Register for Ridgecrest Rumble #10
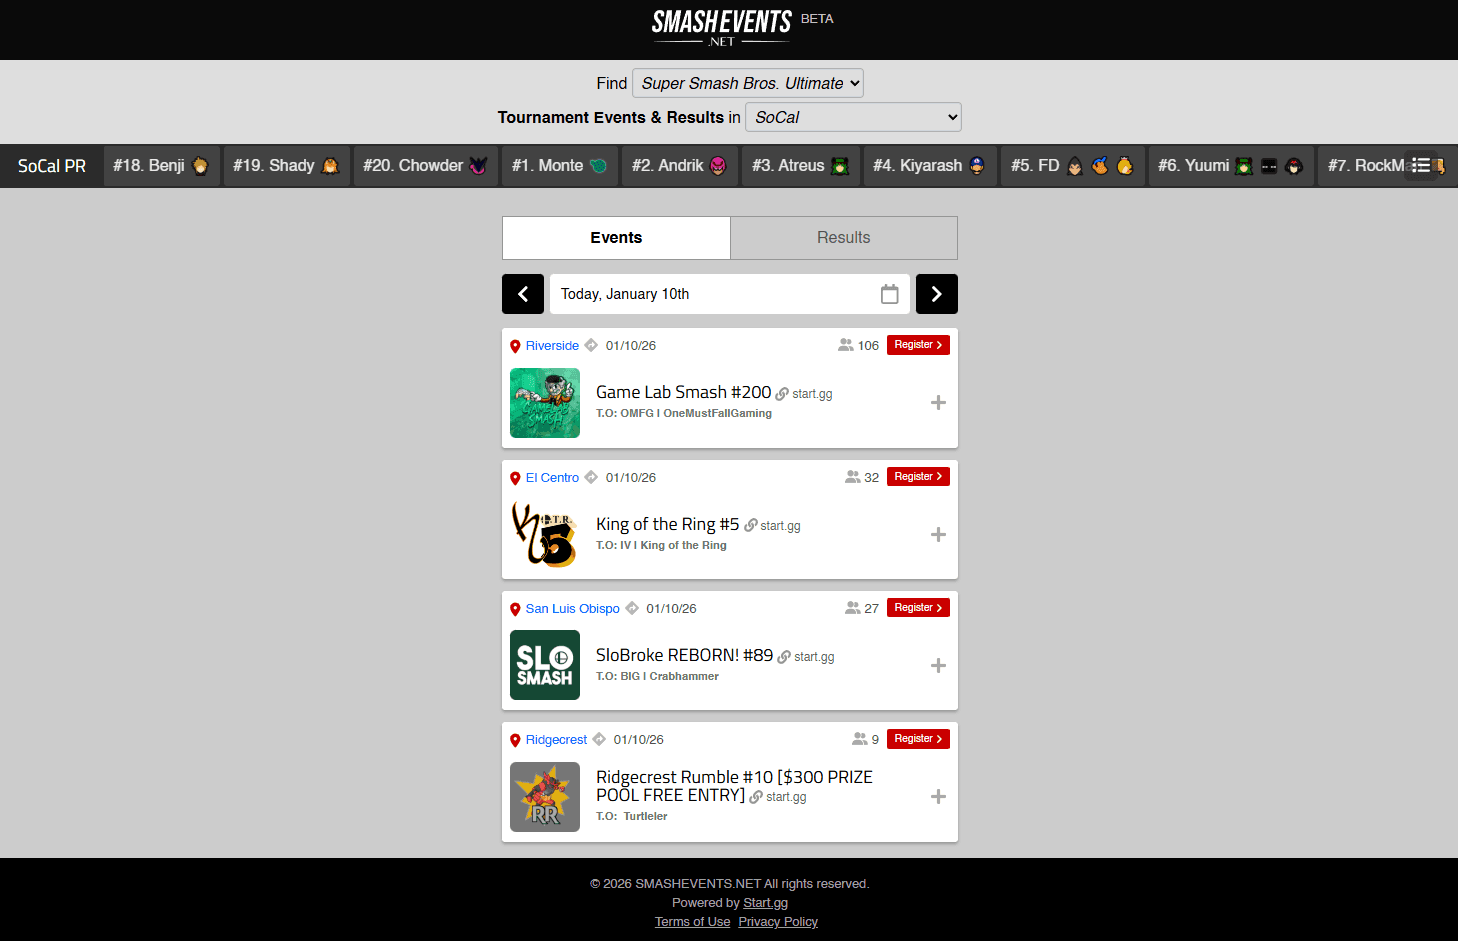The height and width of the screenshot is (941, 1458). (x=917, y=739)
